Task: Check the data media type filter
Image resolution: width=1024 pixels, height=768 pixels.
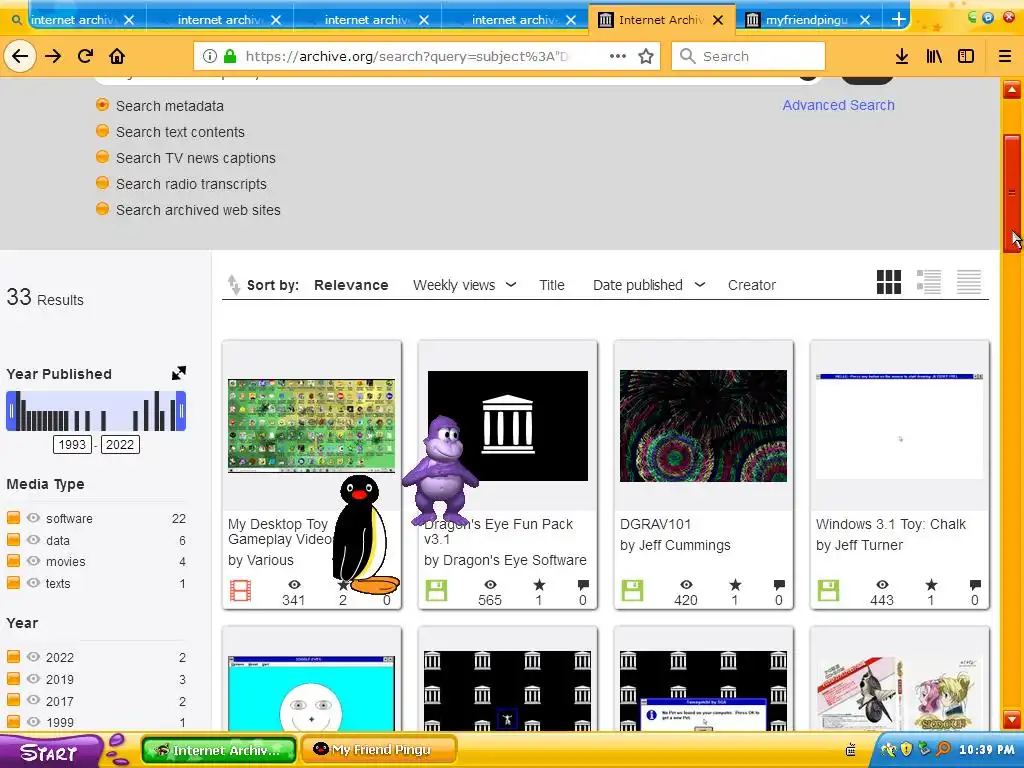Action: point(13,540)
